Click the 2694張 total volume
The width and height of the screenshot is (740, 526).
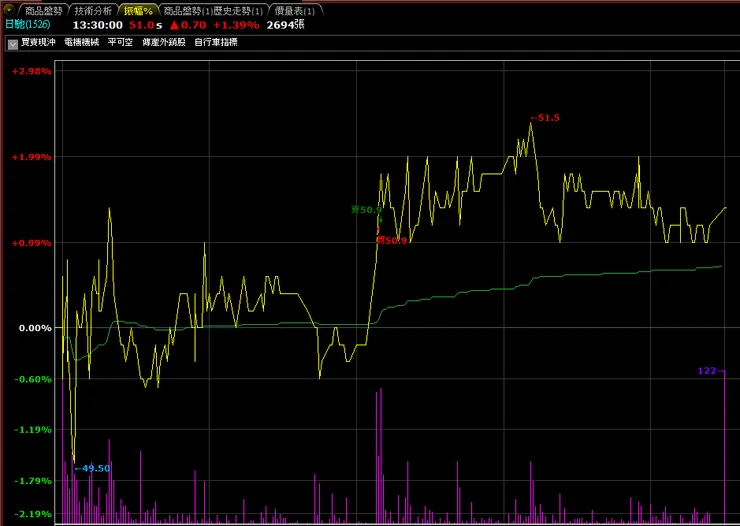click(285, 25)
